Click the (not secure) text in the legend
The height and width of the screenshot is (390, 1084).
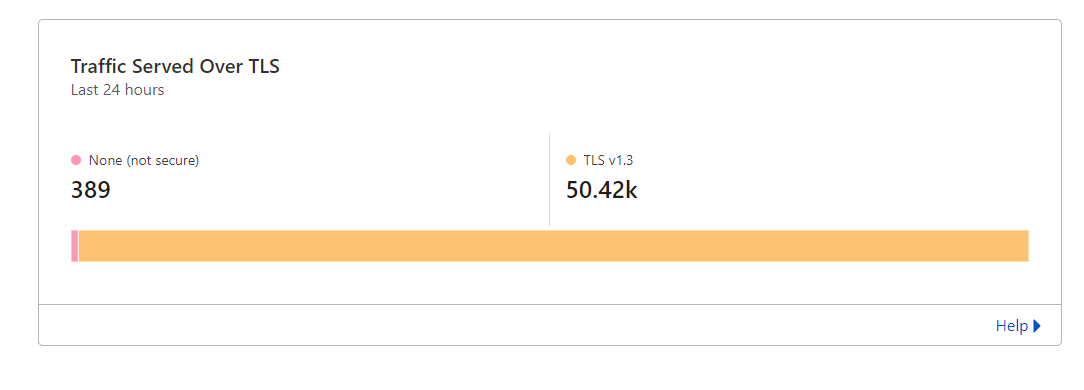[x=160, y=160]
